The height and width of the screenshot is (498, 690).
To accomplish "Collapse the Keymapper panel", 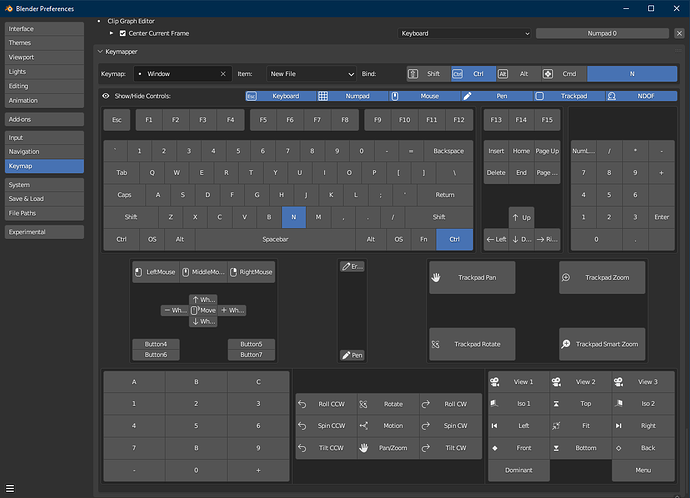I will pyautogui.click(x=100, y=51).
